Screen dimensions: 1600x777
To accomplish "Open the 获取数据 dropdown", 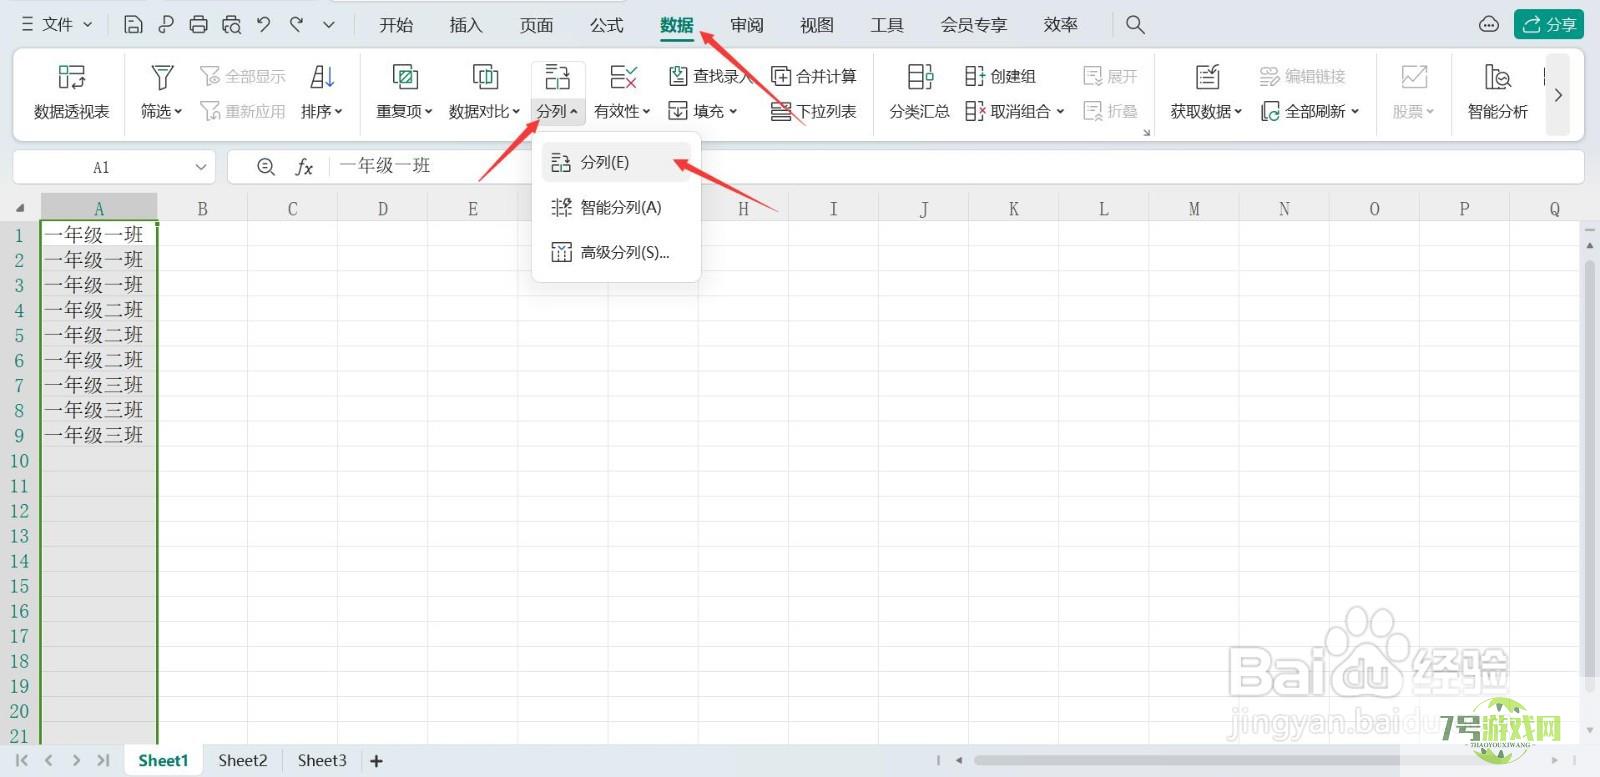I will tap(1207, 92).
